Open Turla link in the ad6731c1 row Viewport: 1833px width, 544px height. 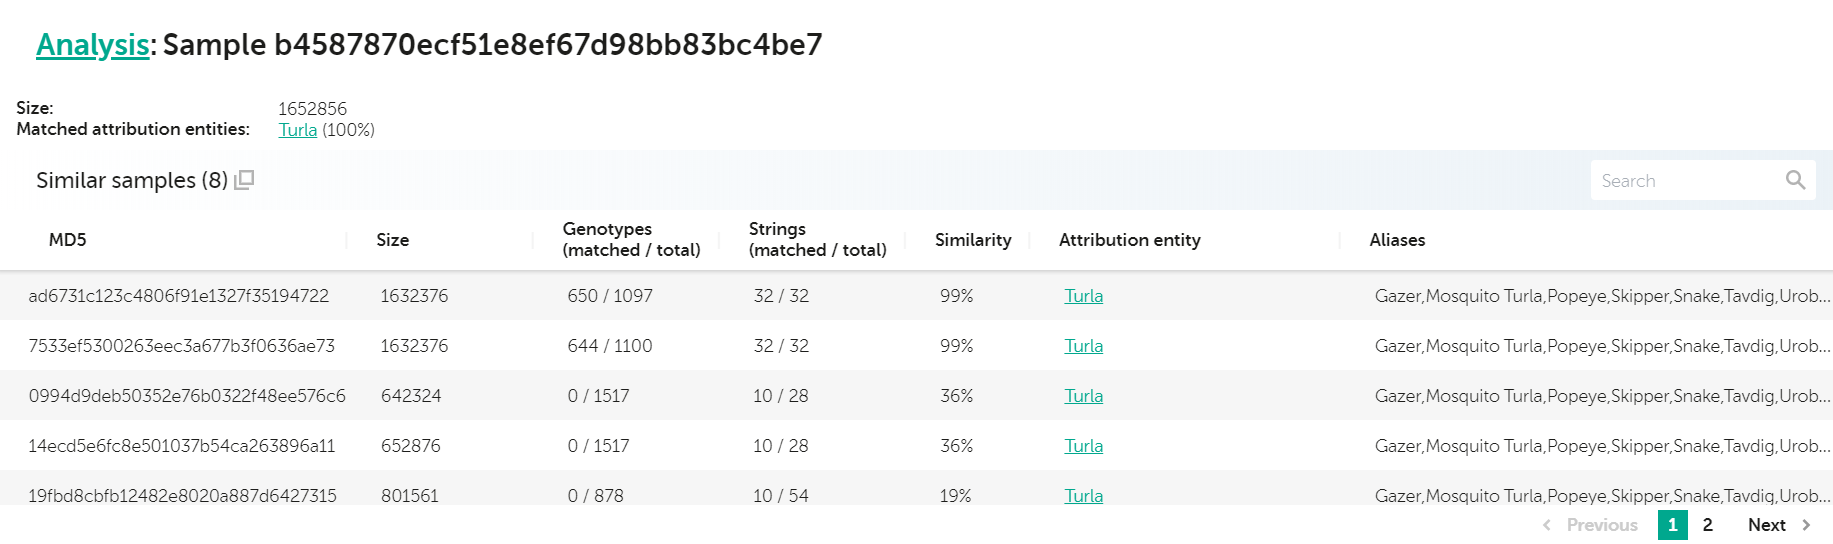coord(1083,296)
